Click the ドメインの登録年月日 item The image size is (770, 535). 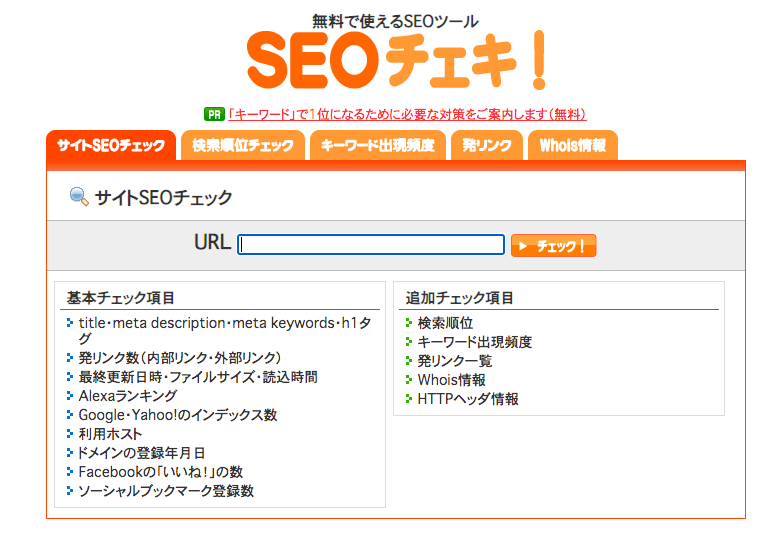click(x=141, y=452)
